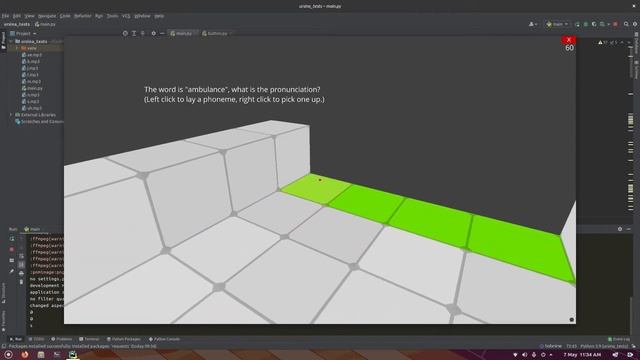Screen dimensions: 640x360
Task: Open the Project panel gear settings
Action: tap(153, 33)
